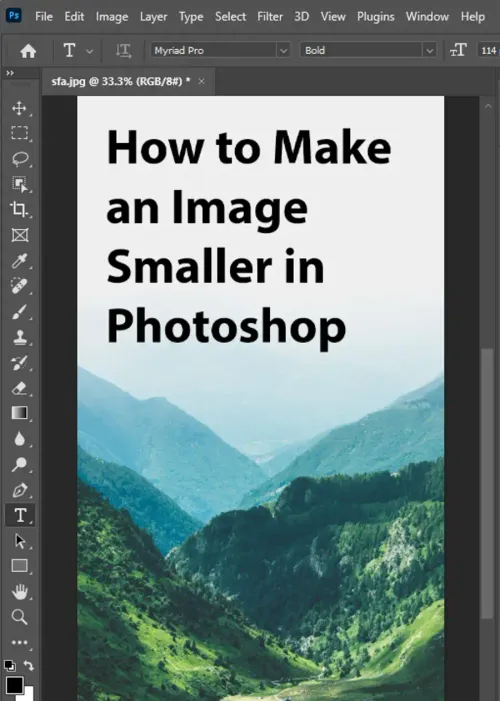The width and height of the screenshot is (500, 701).
Task: Open the Image menu
Action: tap(112, 17)
